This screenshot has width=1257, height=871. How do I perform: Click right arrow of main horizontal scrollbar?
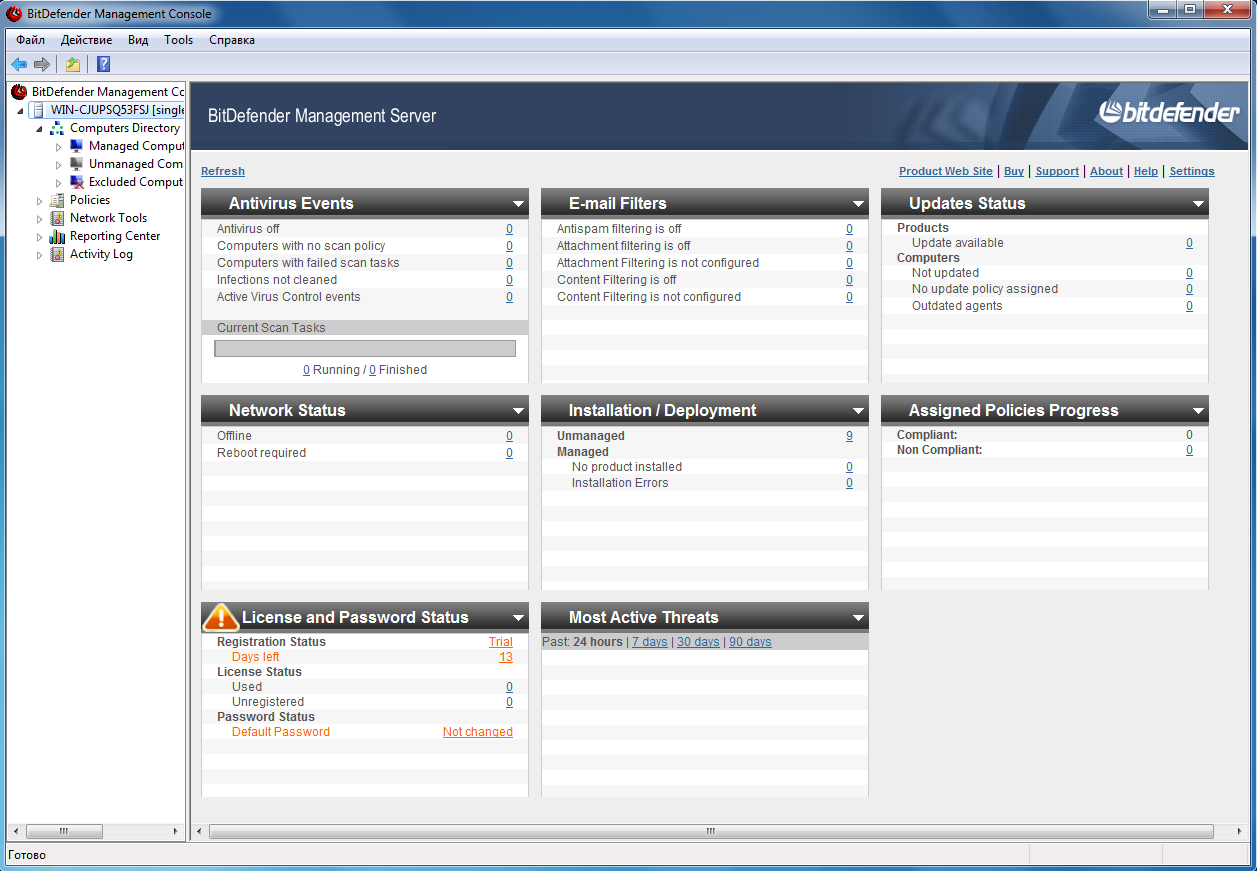coord(1239,831)
